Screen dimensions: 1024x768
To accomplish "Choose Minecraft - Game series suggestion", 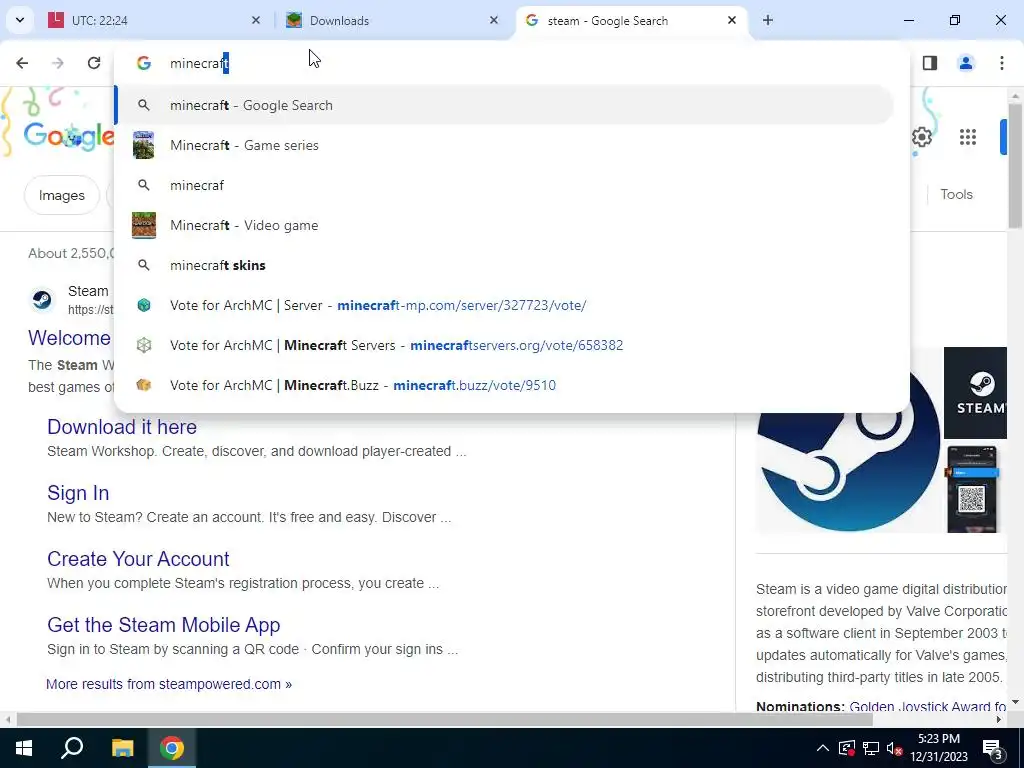I will pos(504,145).
